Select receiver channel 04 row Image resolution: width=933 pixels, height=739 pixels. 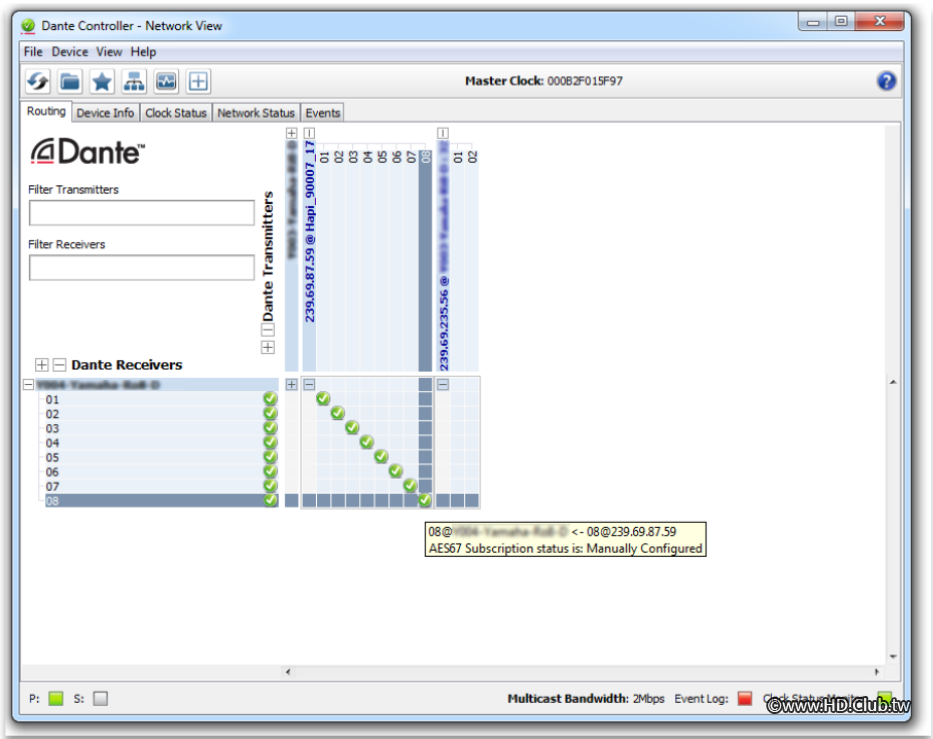[x=161, y=443]
